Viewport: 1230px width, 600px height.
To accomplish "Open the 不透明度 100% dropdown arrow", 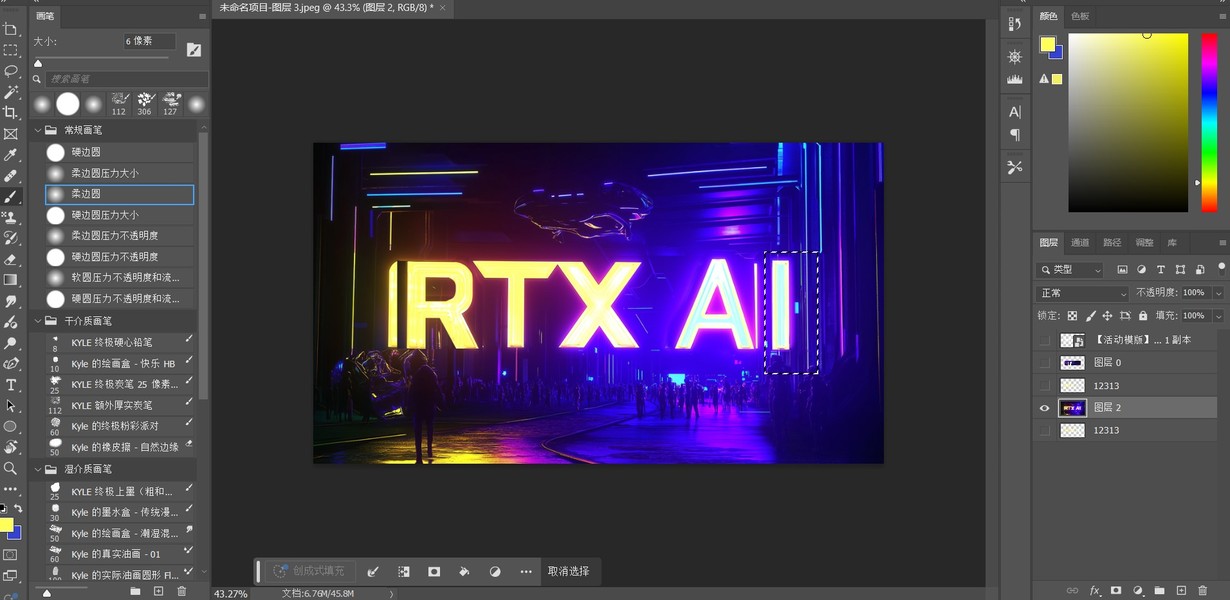I will click(1218, 293).
